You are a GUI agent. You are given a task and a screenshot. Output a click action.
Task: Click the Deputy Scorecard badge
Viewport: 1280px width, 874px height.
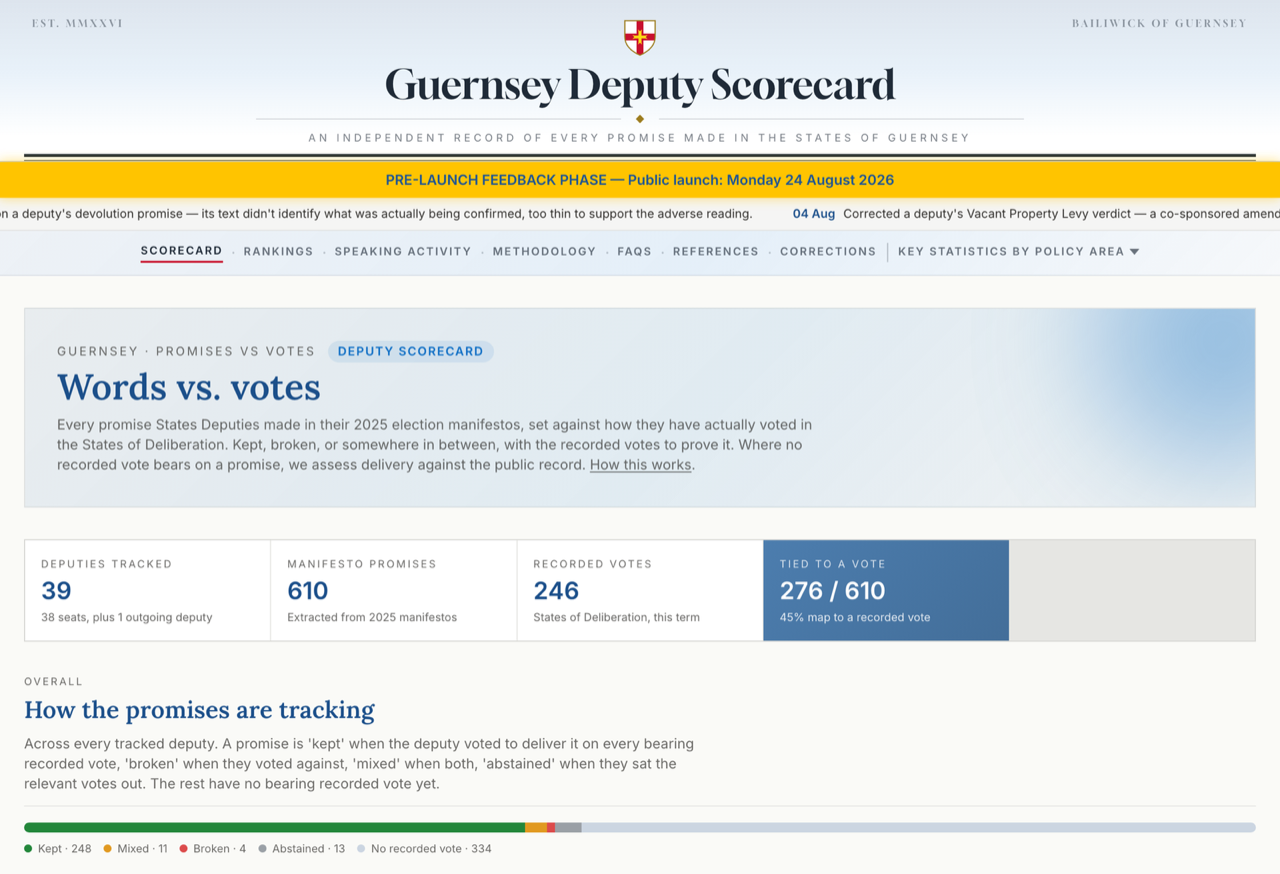tap(410, 351)
